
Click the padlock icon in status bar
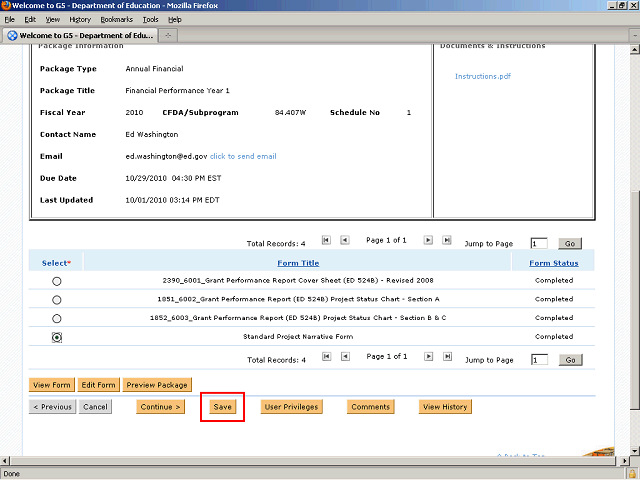(x=632, y=474)
